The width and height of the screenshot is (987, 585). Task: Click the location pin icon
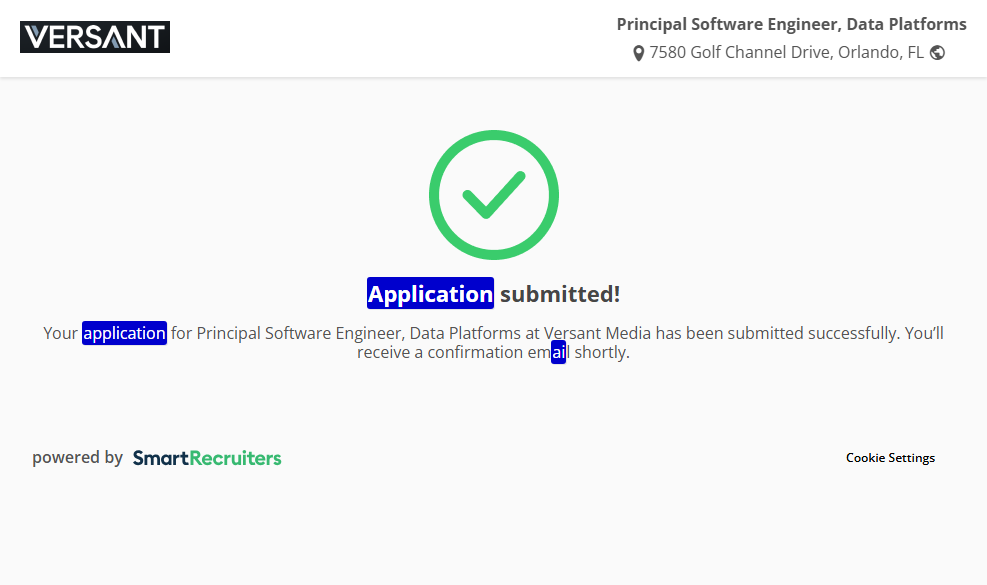639,53
